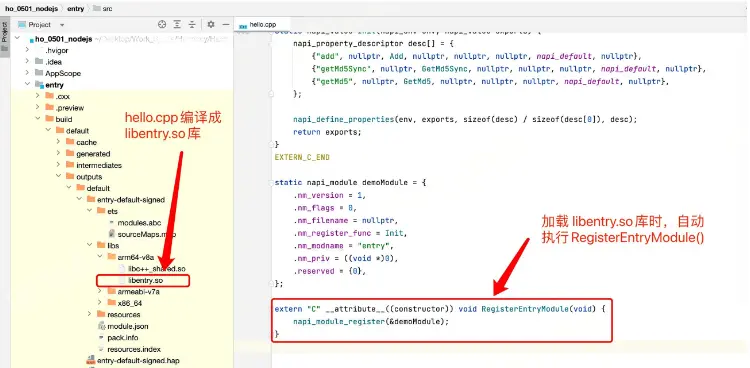750x368 pixels.
Task: Click entry in the breadcrumb bar
Action: coord(76,8)
